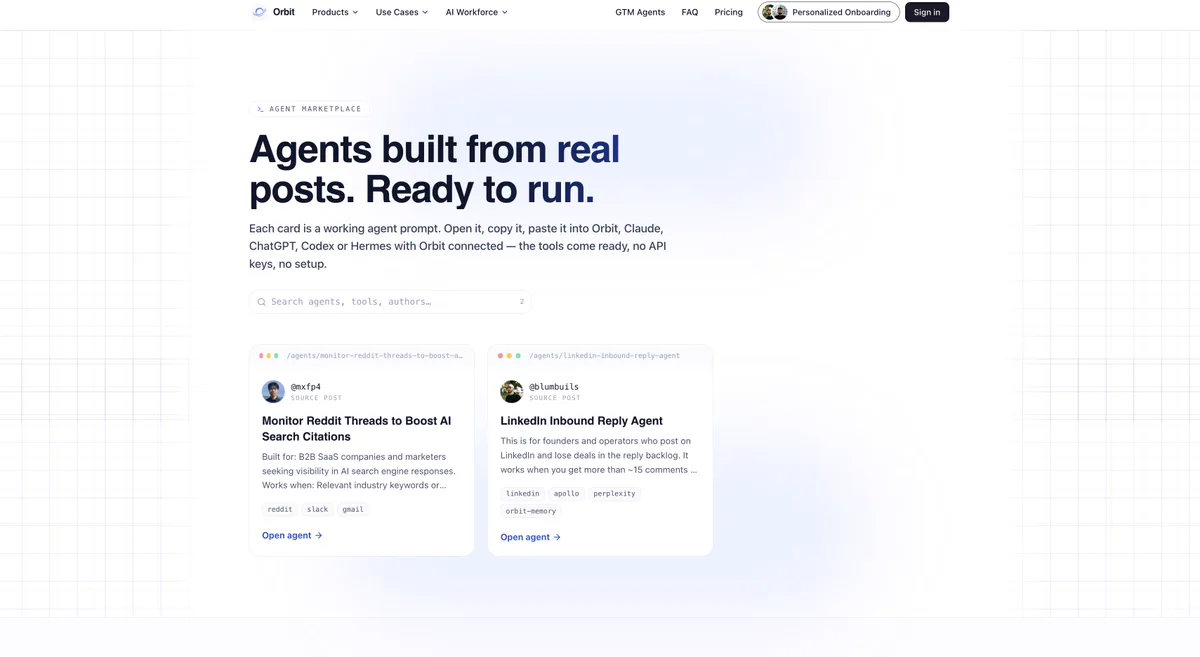Click the Personalized Onboarding button
Image resolution: width=1200 pixels, height=657 pixels.
click(829, 12)
